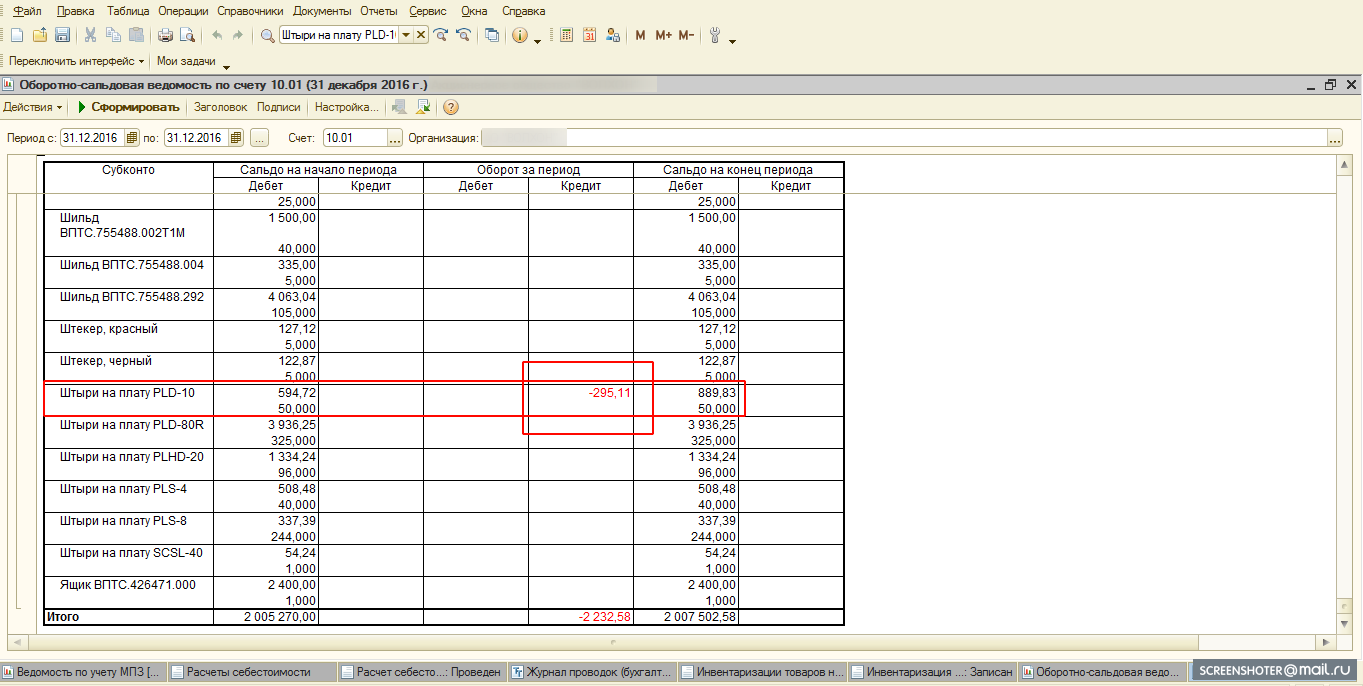Open the calendar icon in the toolbar
Screen dimensions: 1363x686
pyautogui.click(x=589, y=35)
